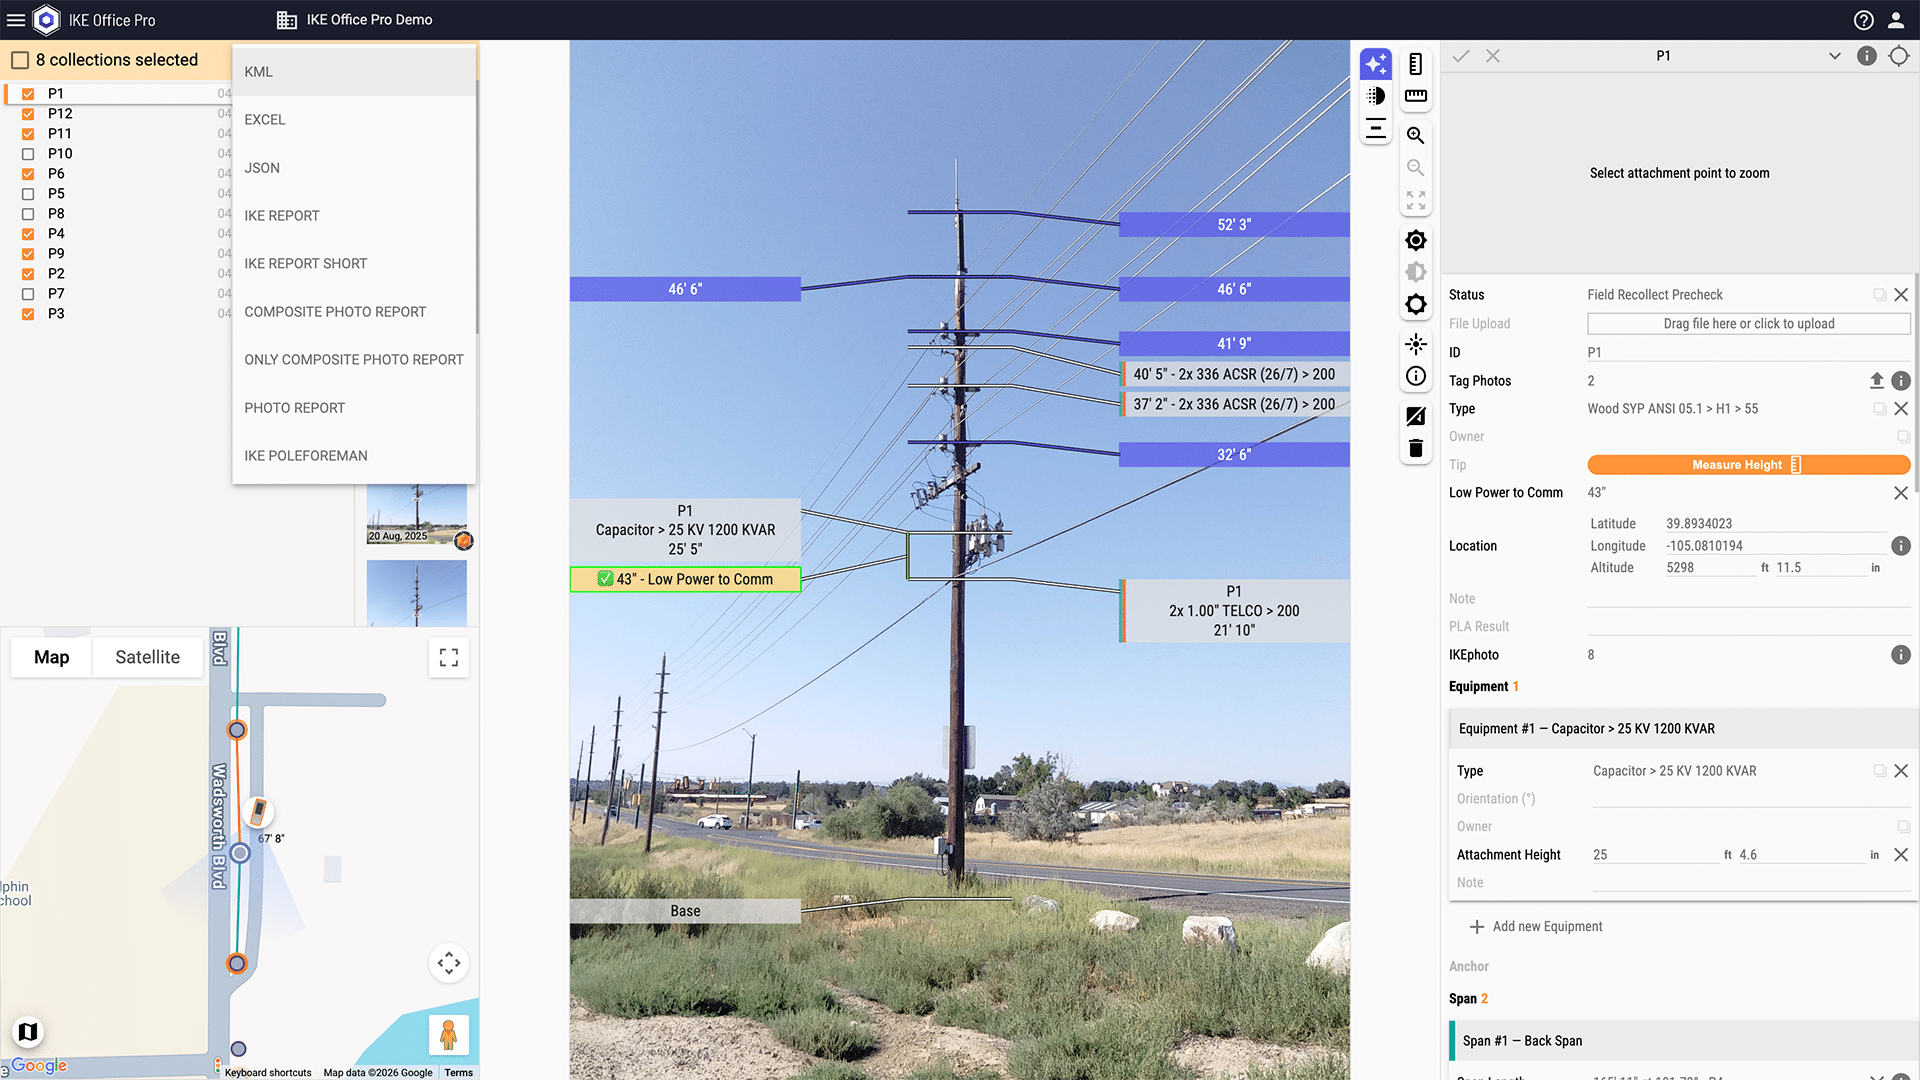The height and width of the screenshot is (1080, 1920).
Task: Click the outlined sun brightness icon
Action: [1416, 304]
